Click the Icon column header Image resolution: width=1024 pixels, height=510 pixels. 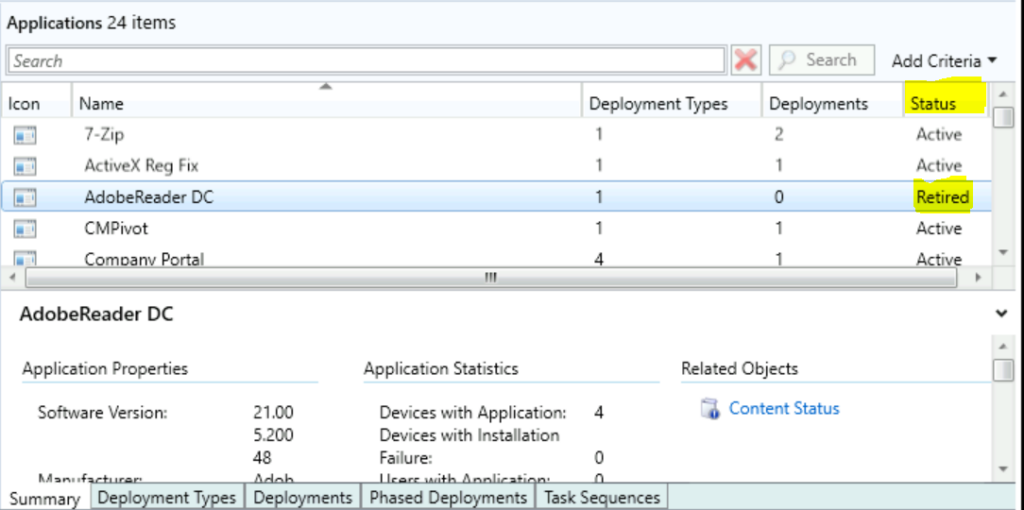point(36,103)
